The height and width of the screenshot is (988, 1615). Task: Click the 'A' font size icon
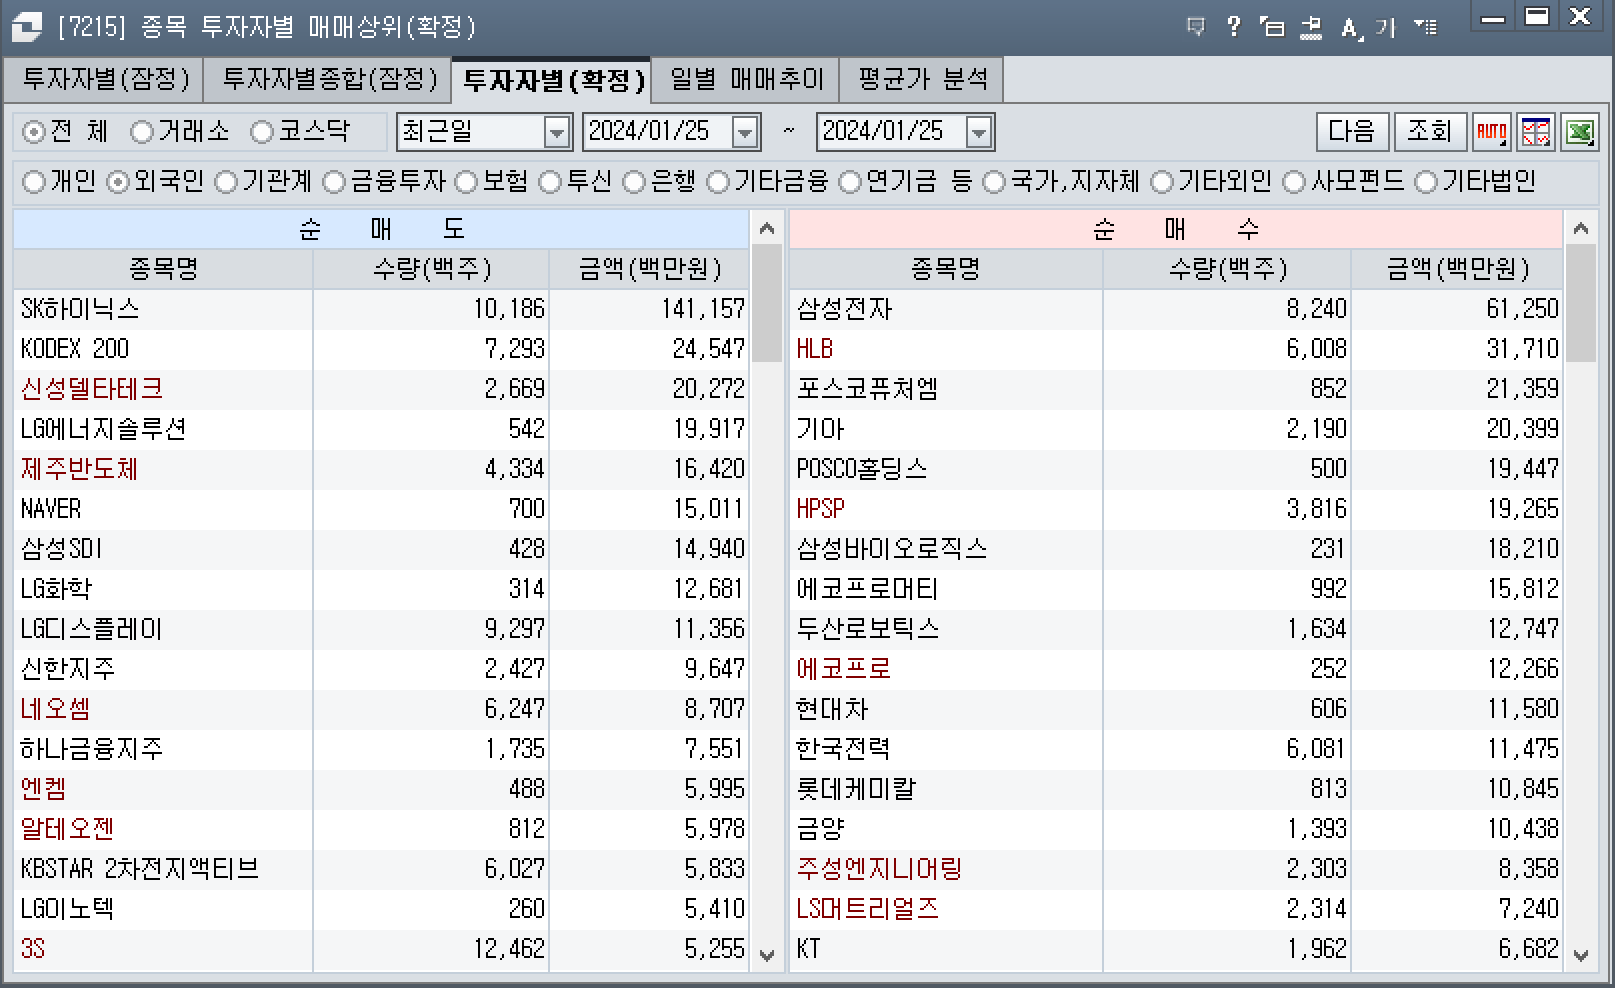point(1350,28)
